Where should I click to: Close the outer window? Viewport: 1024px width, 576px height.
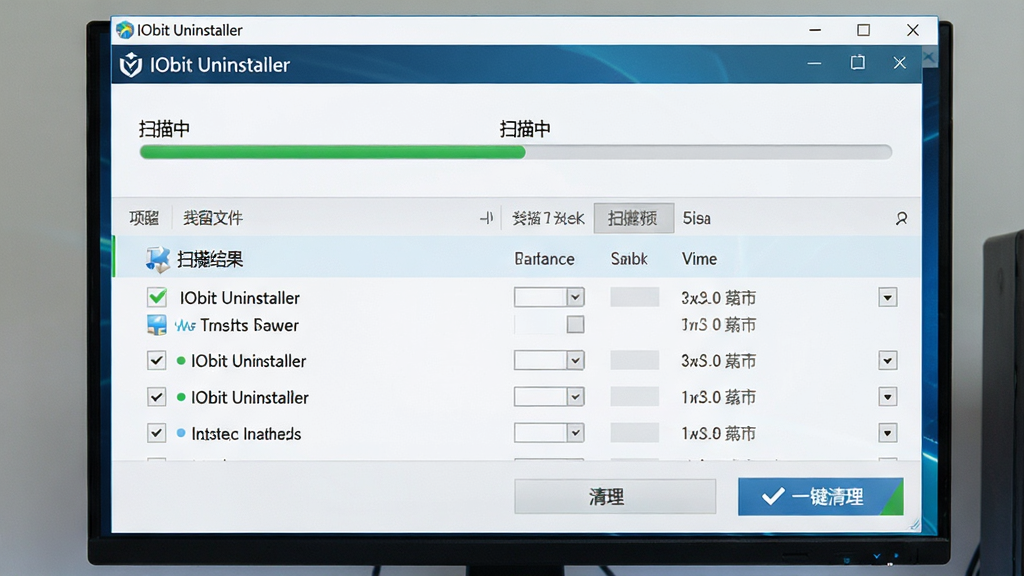[913, 30]
